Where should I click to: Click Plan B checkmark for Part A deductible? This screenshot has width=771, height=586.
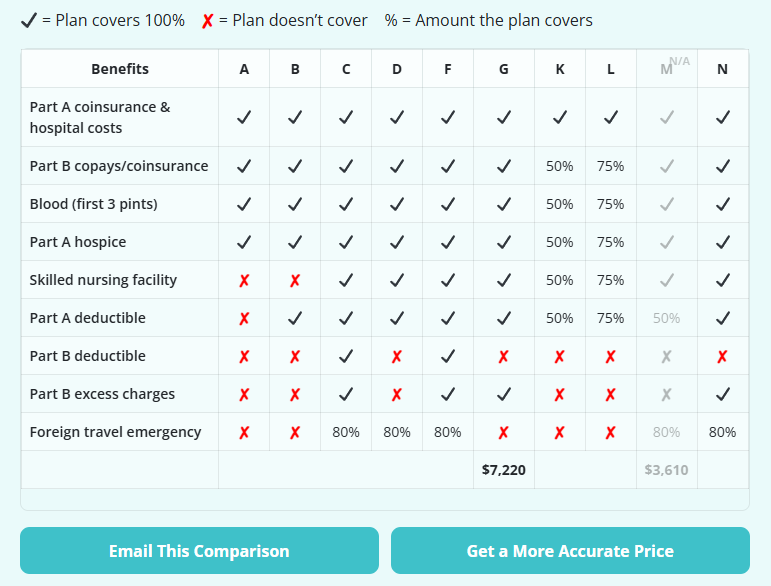(295, 318)
